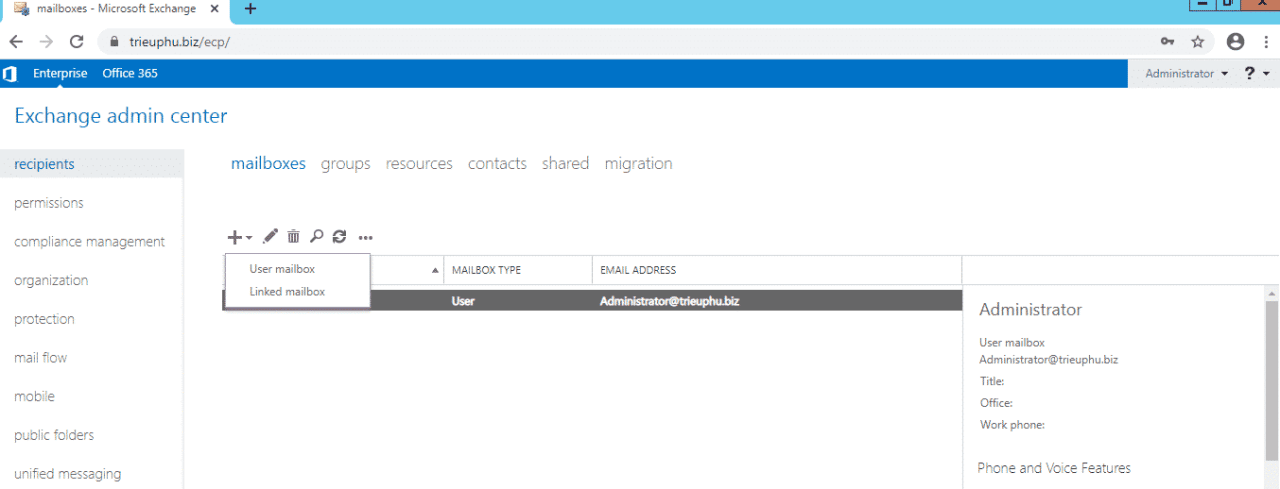Click the browser reload button
Viewport: 1280px width, 489px height.
[76, 42]
